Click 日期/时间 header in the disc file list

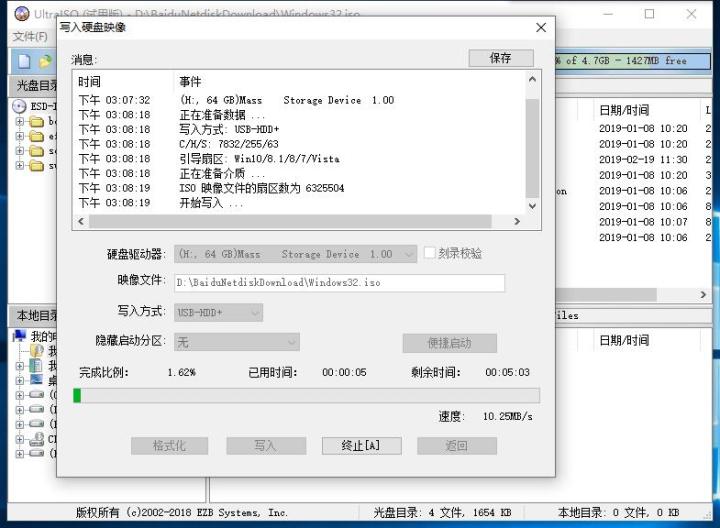[624, 110]
